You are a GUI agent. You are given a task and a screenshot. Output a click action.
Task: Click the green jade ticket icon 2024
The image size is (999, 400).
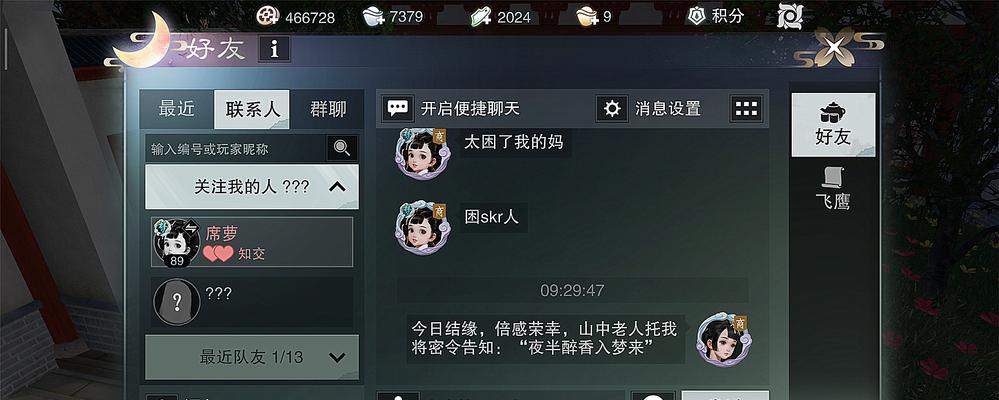coord(481,16)
